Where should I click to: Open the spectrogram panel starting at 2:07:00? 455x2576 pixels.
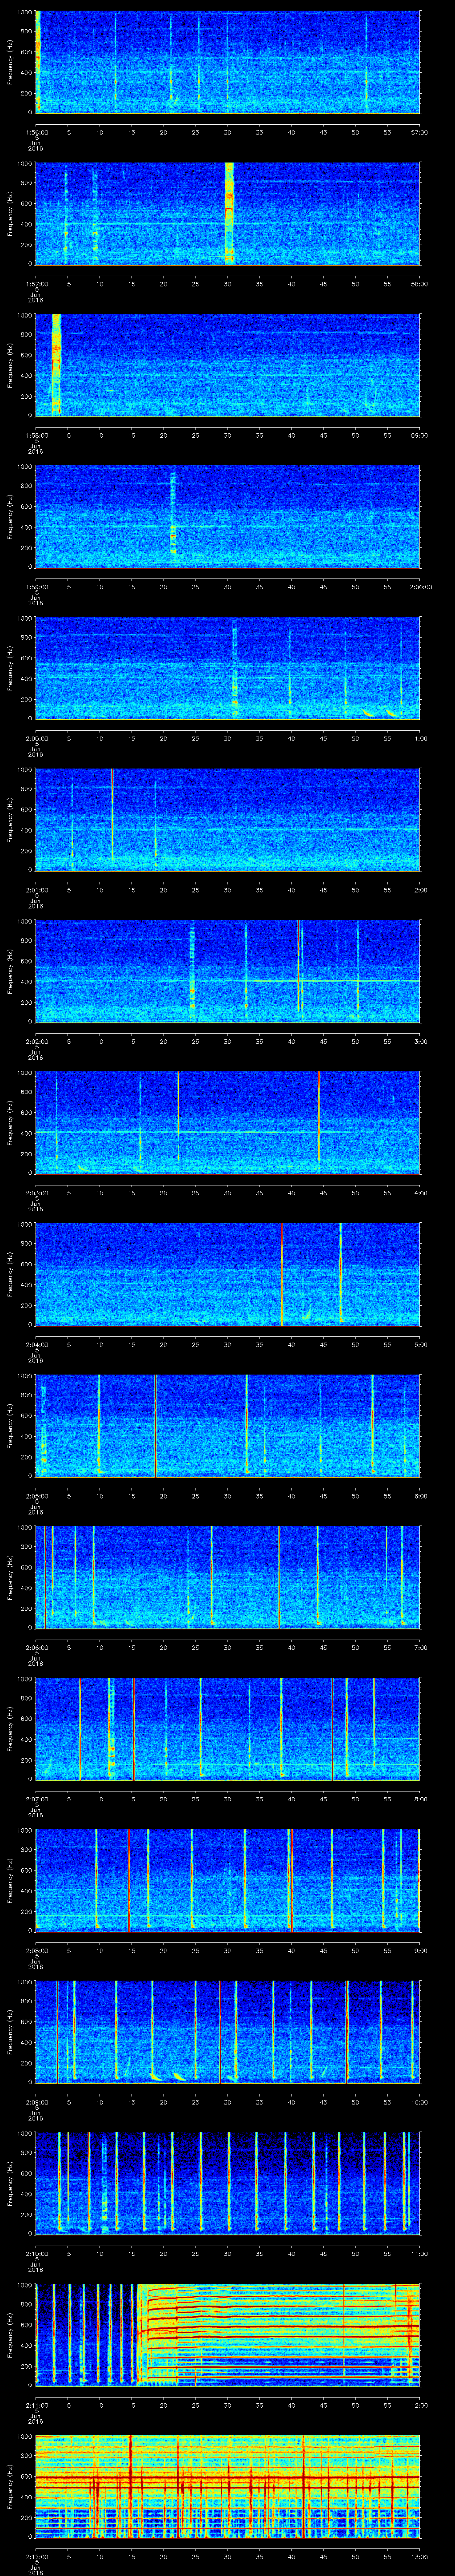228,1728
